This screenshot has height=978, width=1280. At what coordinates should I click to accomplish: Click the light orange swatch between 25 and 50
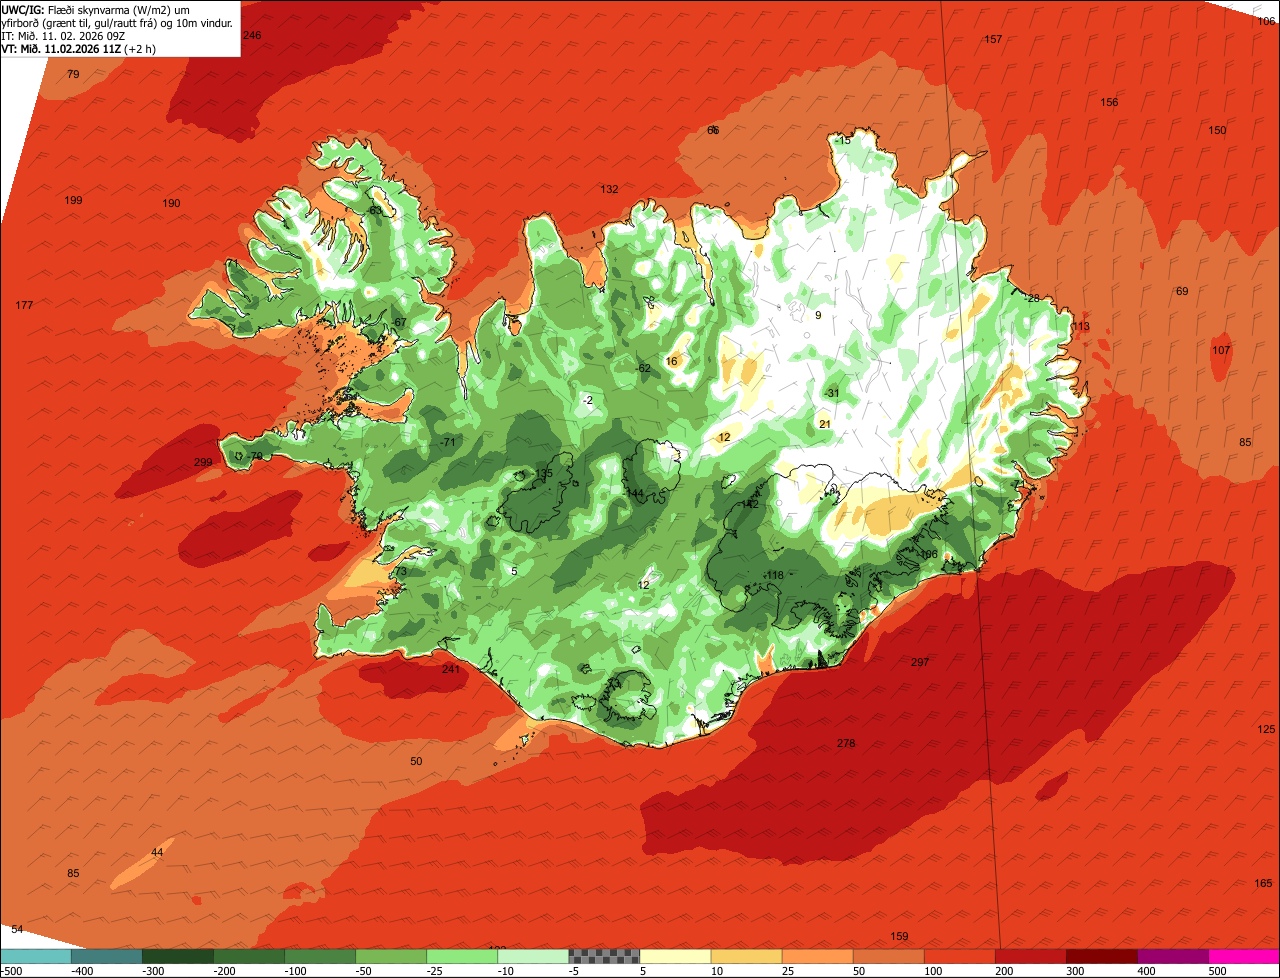point(818,956)
